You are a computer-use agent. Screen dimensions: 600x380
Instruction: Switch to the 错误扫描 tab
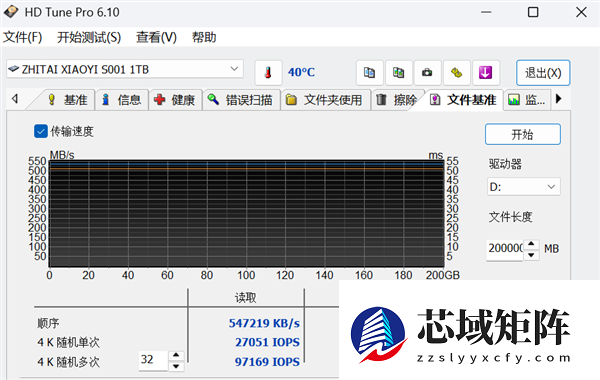tap(241, 100)
